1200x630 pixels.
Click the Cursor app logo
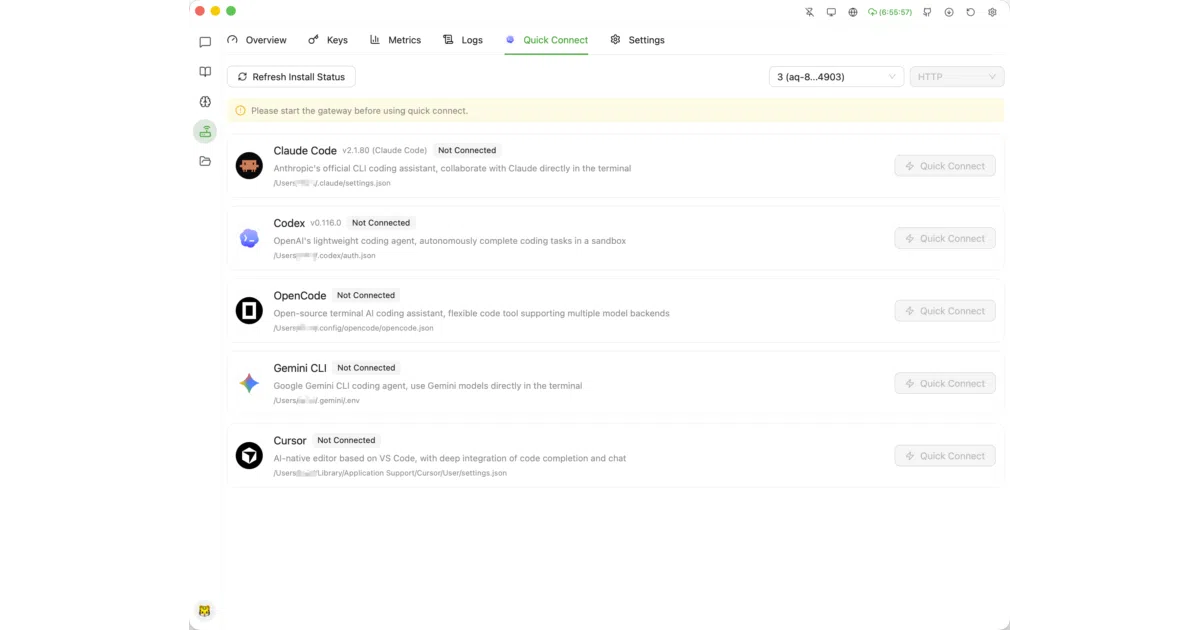coord(249,456)
